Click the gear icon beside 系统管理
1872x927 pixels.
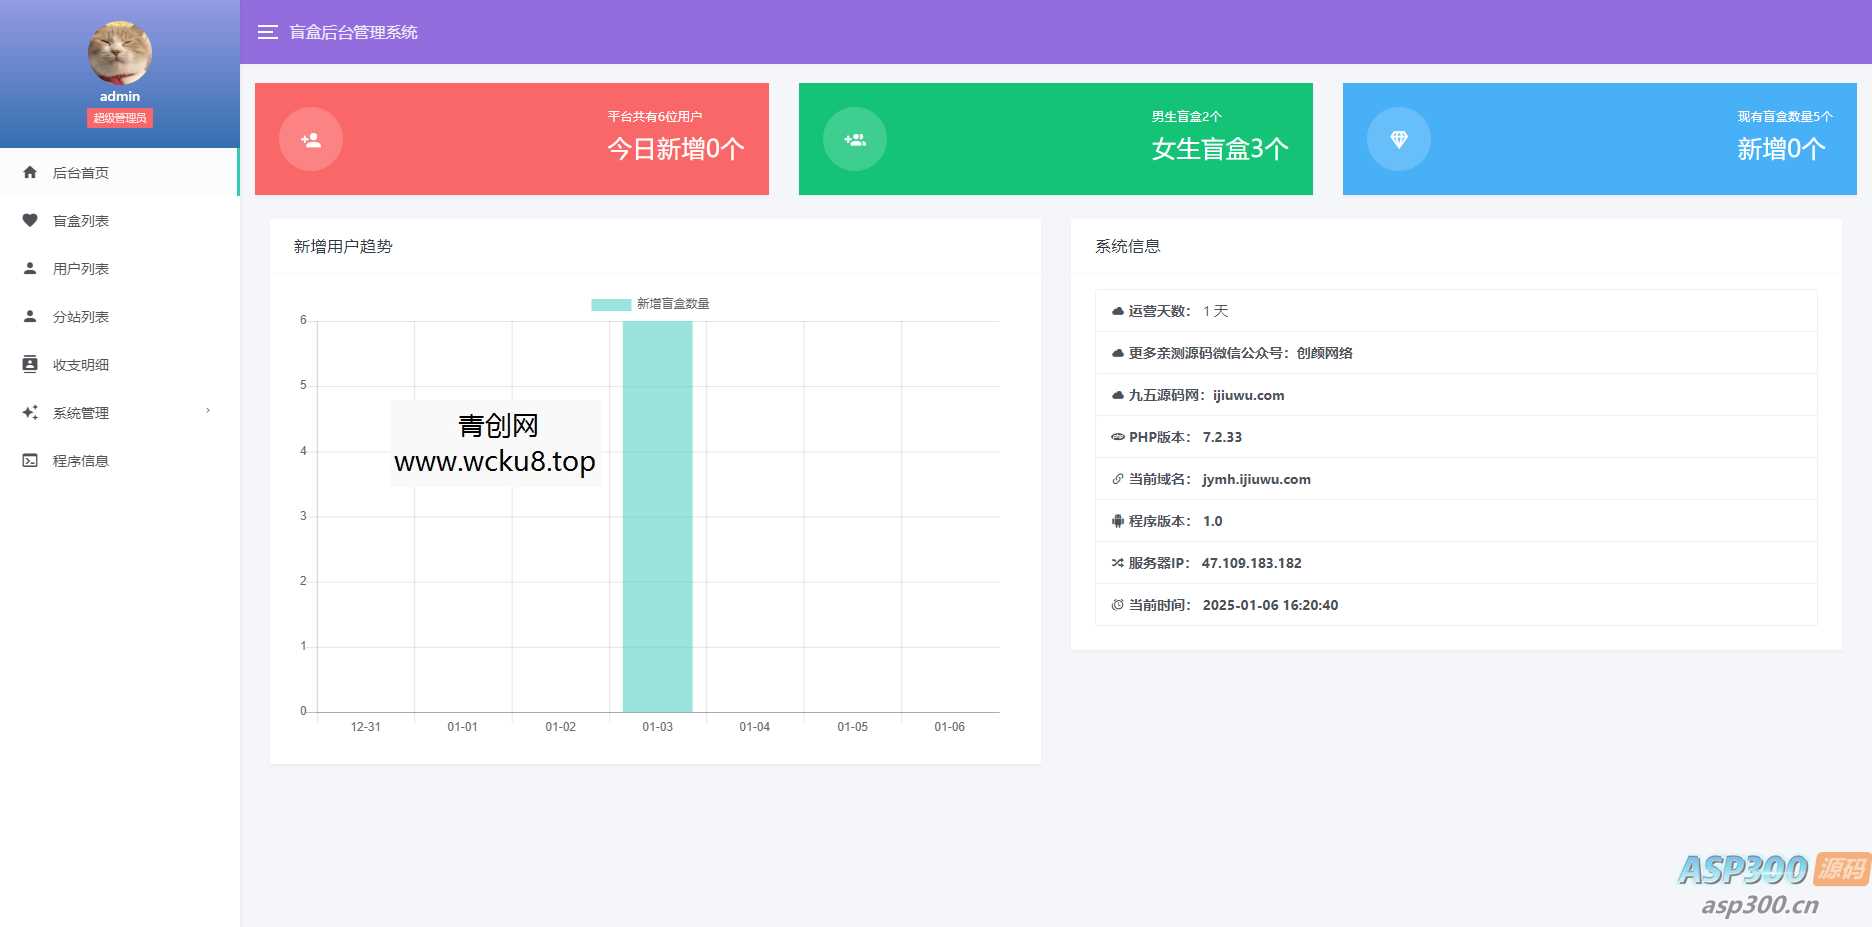click(x=30, y=412)
